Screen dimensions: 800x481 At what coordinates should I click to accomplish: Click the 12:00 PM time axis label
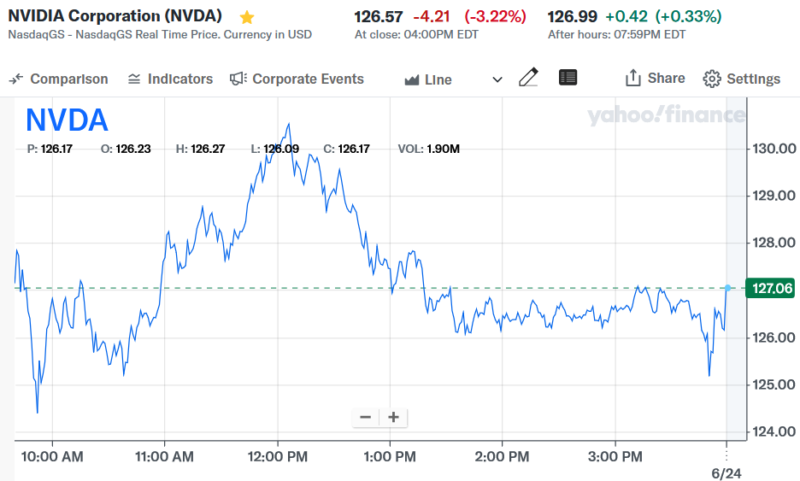coord(277,456)
